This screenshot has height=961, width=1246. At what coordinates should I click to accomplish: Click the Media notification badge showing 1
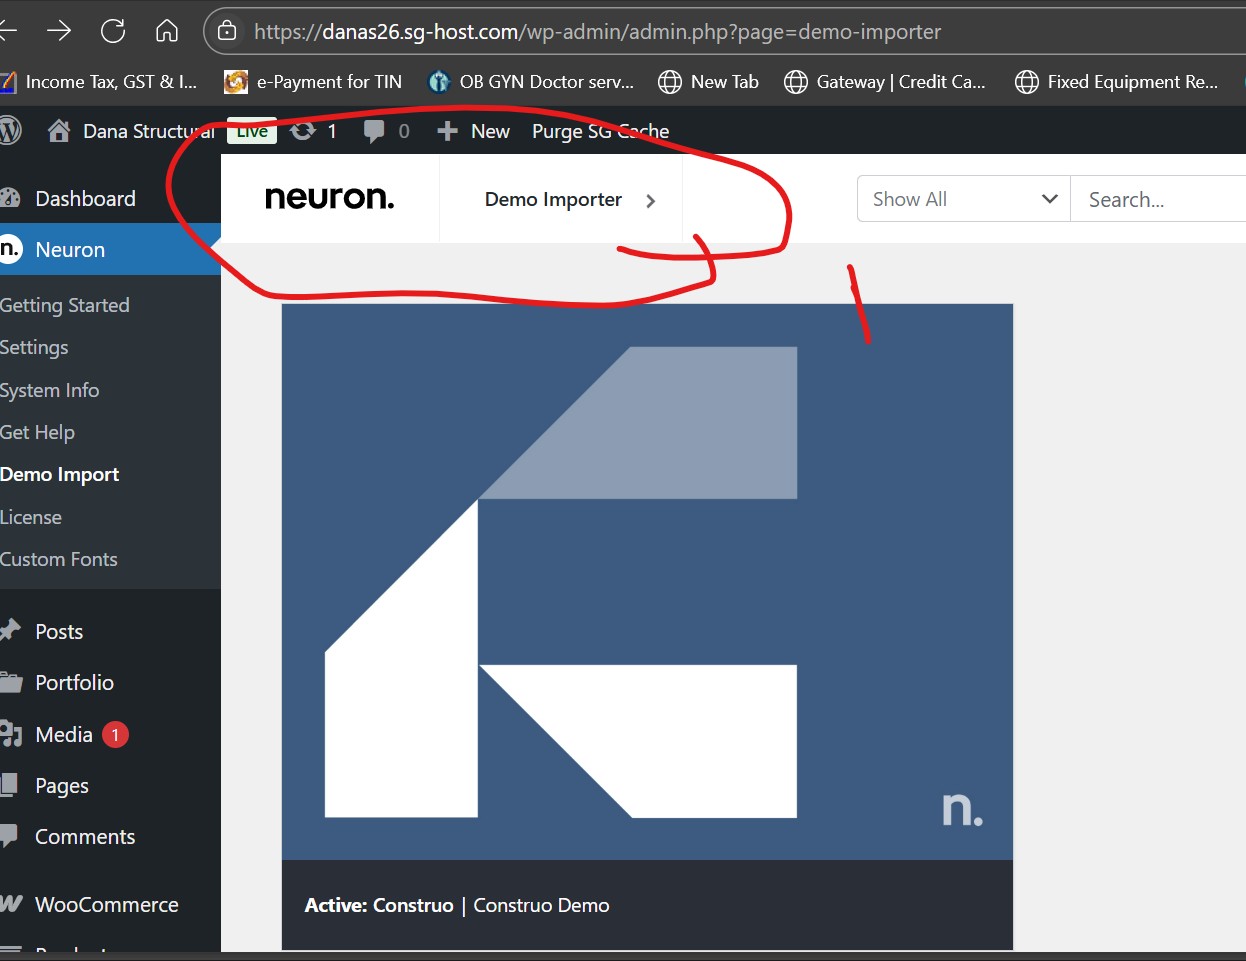point(115,735)
